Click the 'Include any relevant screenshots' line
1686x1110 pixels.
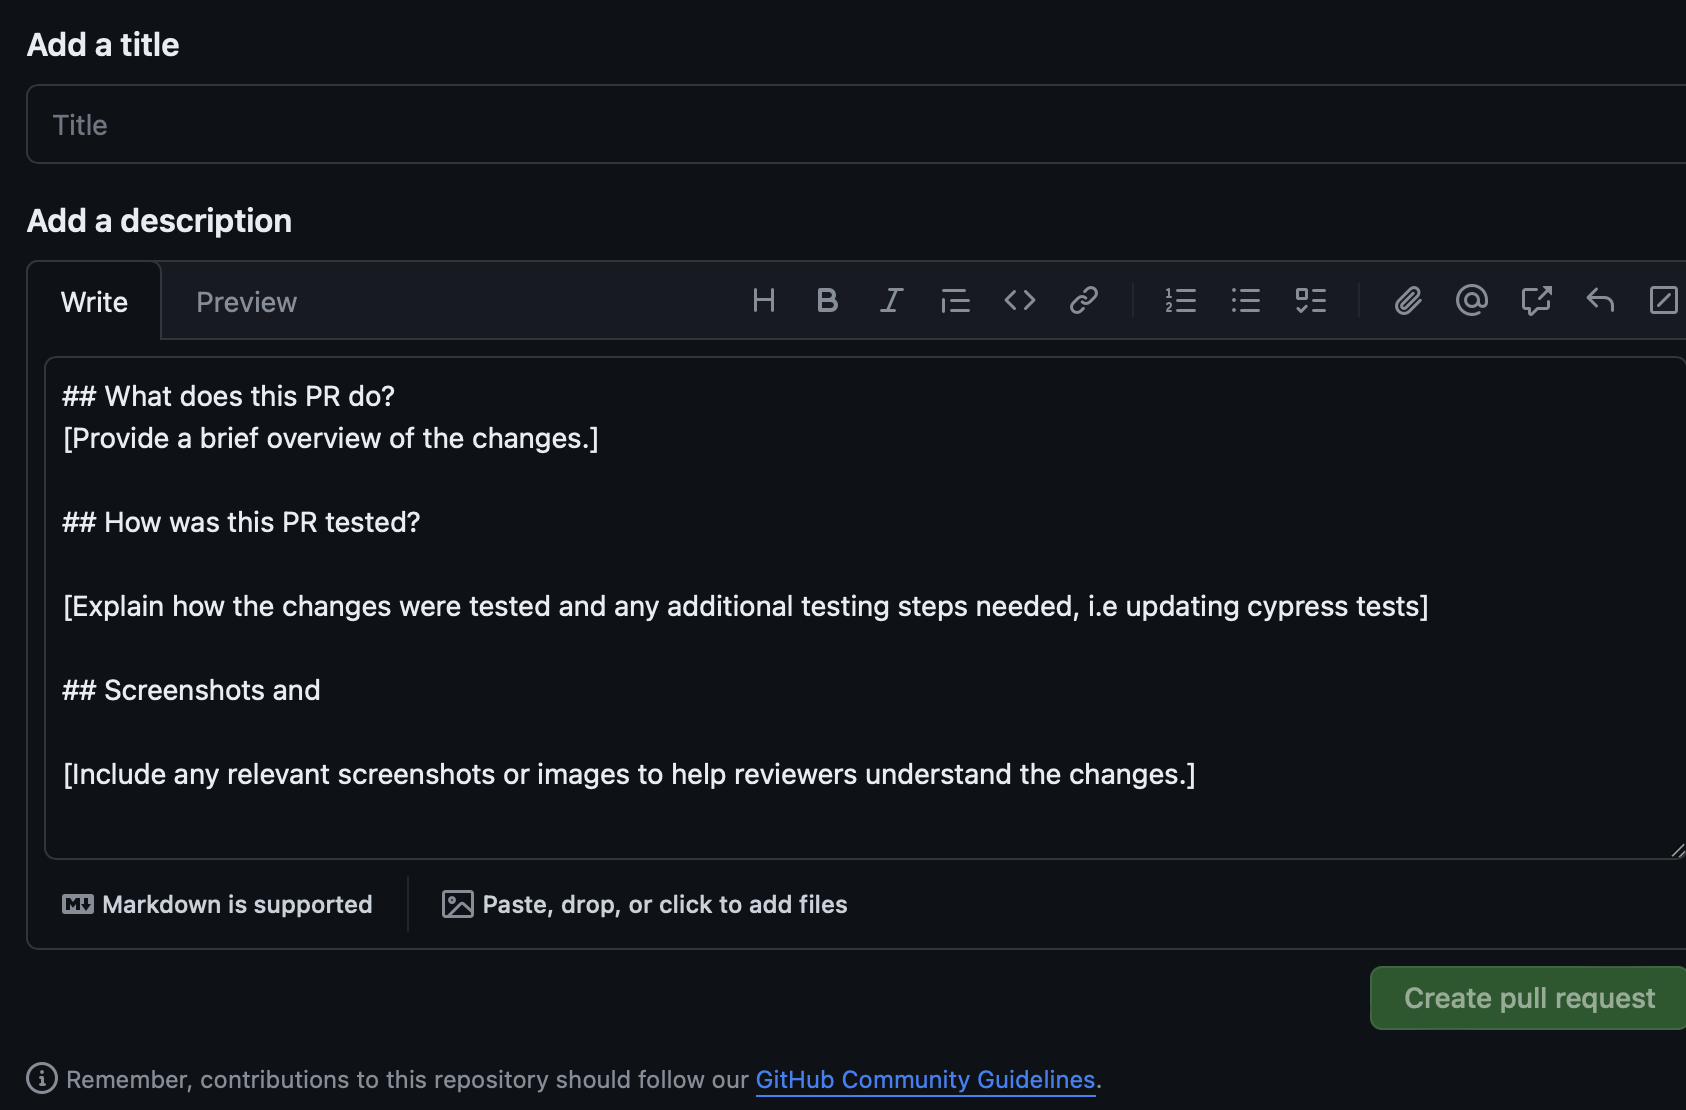(x=629, y=774)
